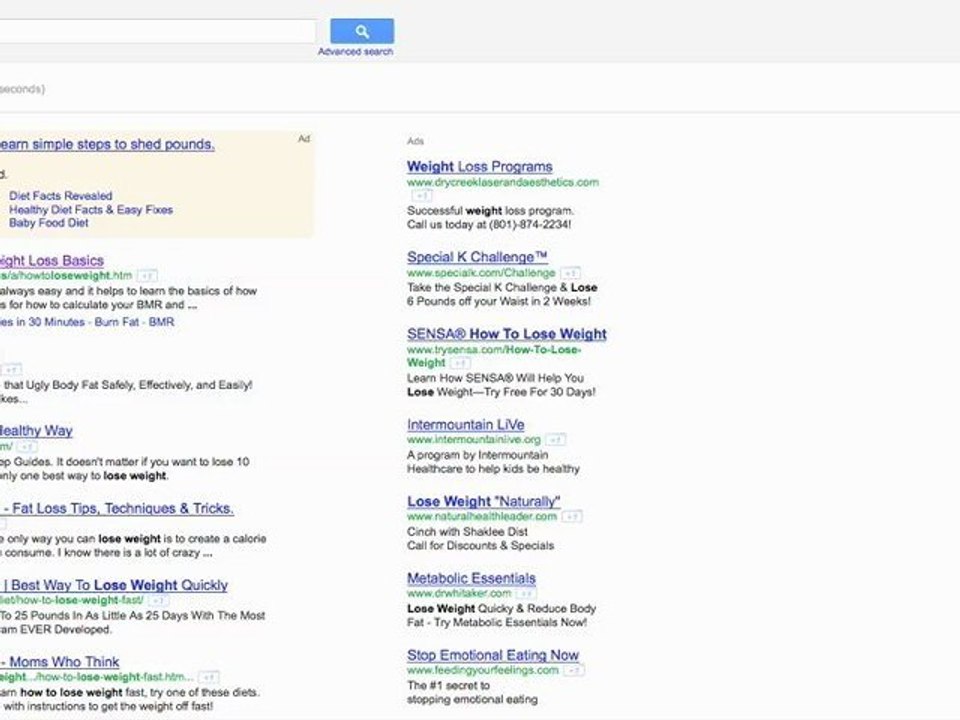This screenshot has height=720, width=960.
Task: Open the Baby Food Diet sitelink
Action: click(x=49, y=223)
